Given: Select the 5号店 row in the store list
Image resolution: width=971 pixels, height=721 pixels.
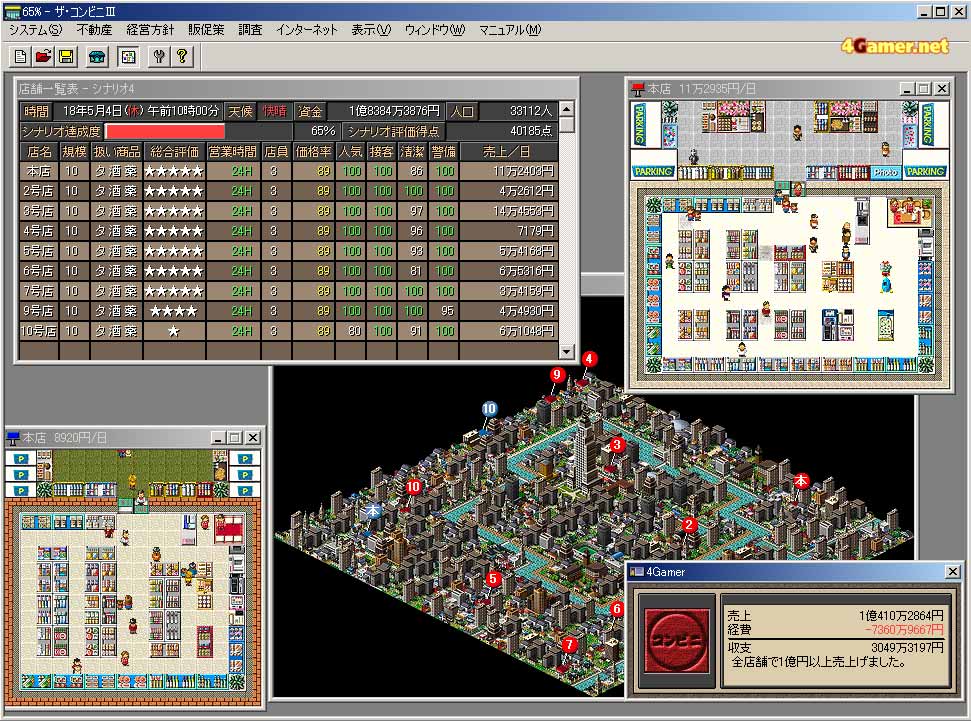Looking at the screenshot, I should point(289,251).
